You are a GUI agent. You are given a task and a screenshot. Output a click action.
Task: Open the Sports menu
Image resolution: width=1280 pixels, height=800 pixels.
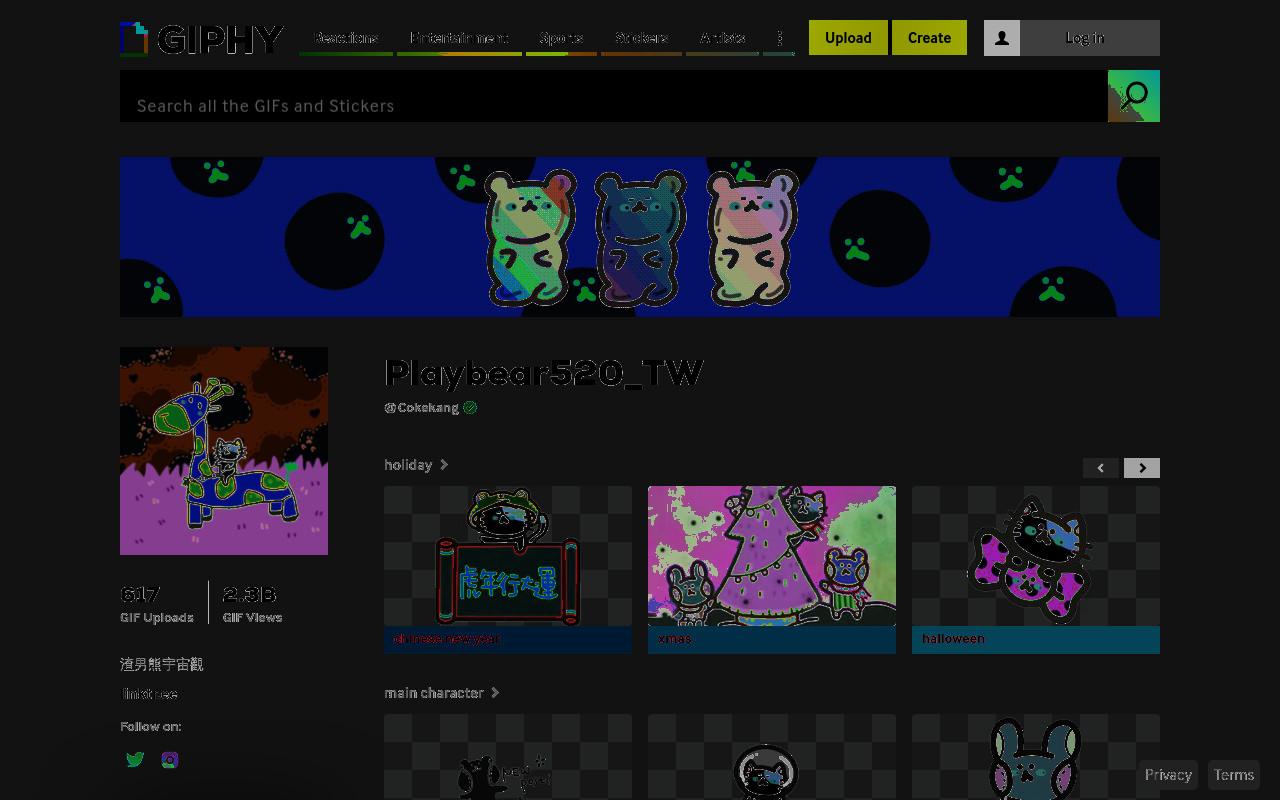coord(561,38)
